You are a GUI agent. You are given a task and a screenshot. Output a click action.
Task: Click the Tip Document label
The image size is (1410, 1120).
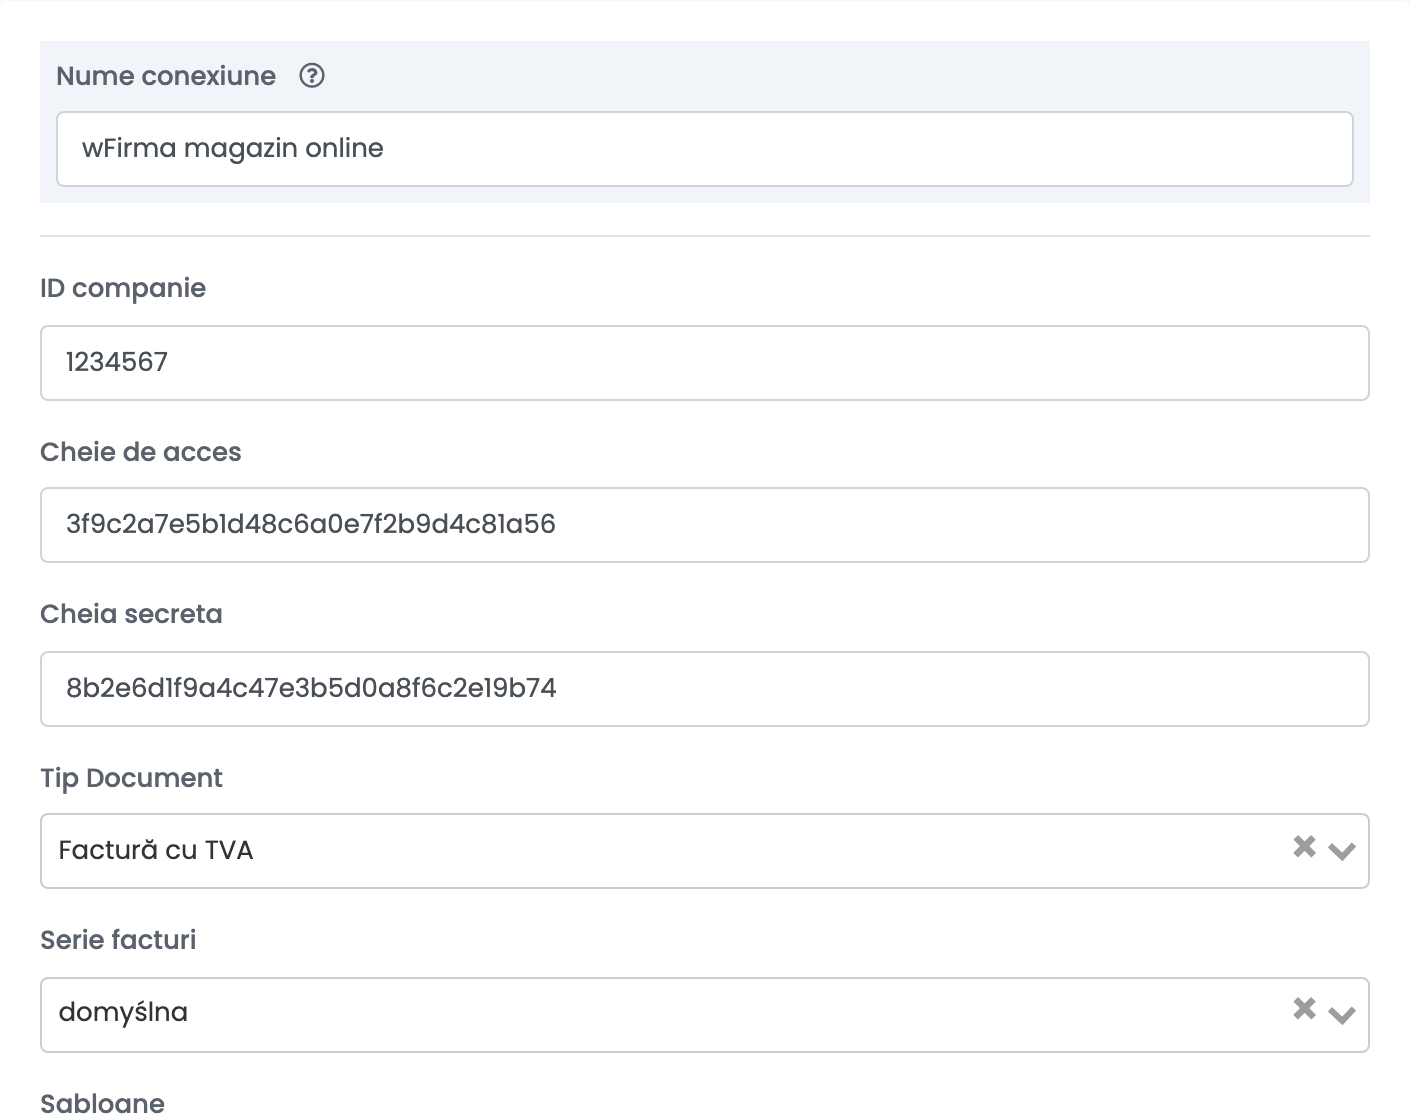pyautogui.click(x=131, y=778)
